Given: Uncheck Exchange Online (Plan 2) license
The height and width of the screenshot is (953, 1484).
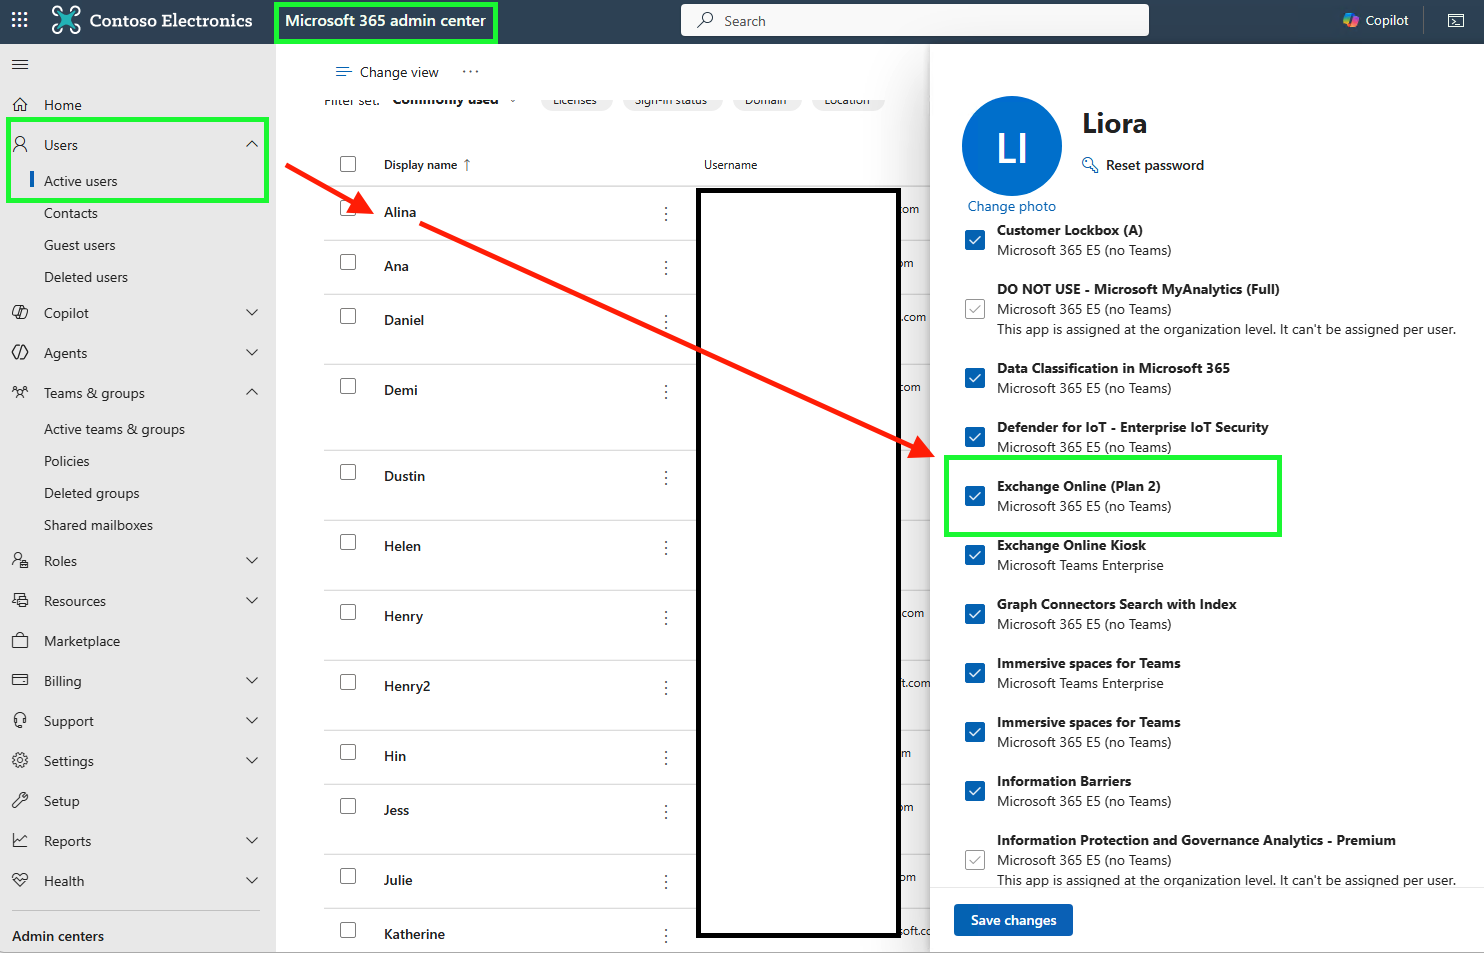Looking at the screenshot, I should pyautogui.click(x=975, y=496).
